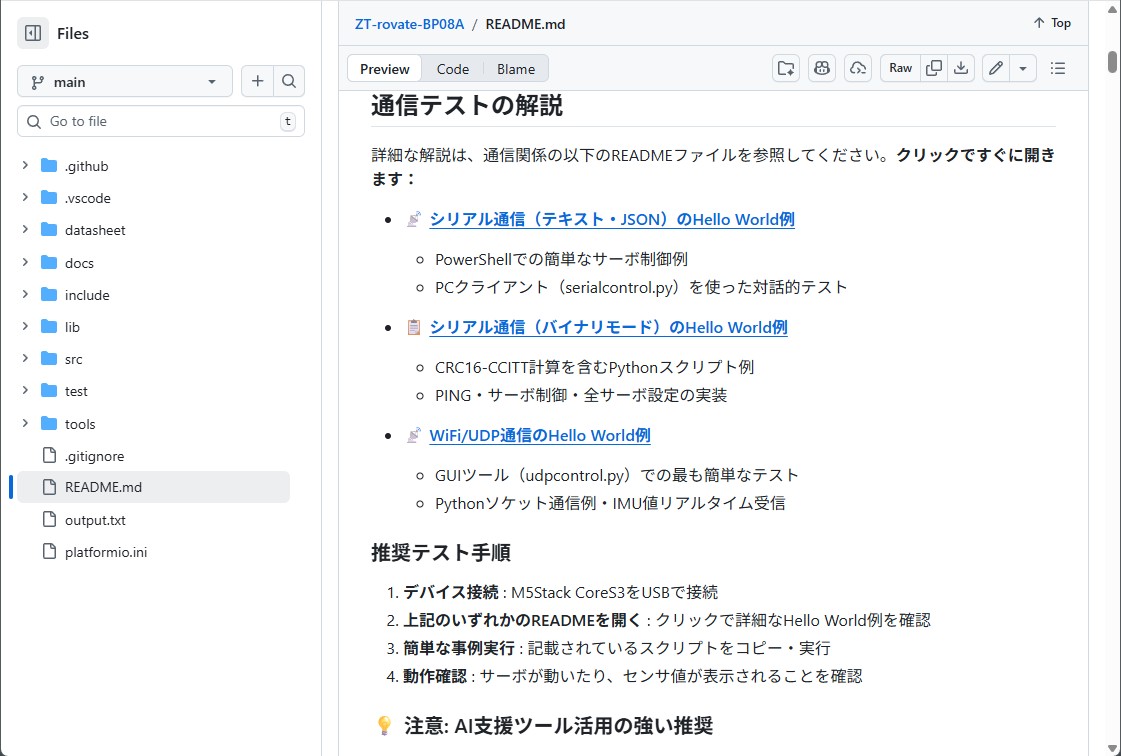
Task: Click the Raw button
Action: pos(900,68)
